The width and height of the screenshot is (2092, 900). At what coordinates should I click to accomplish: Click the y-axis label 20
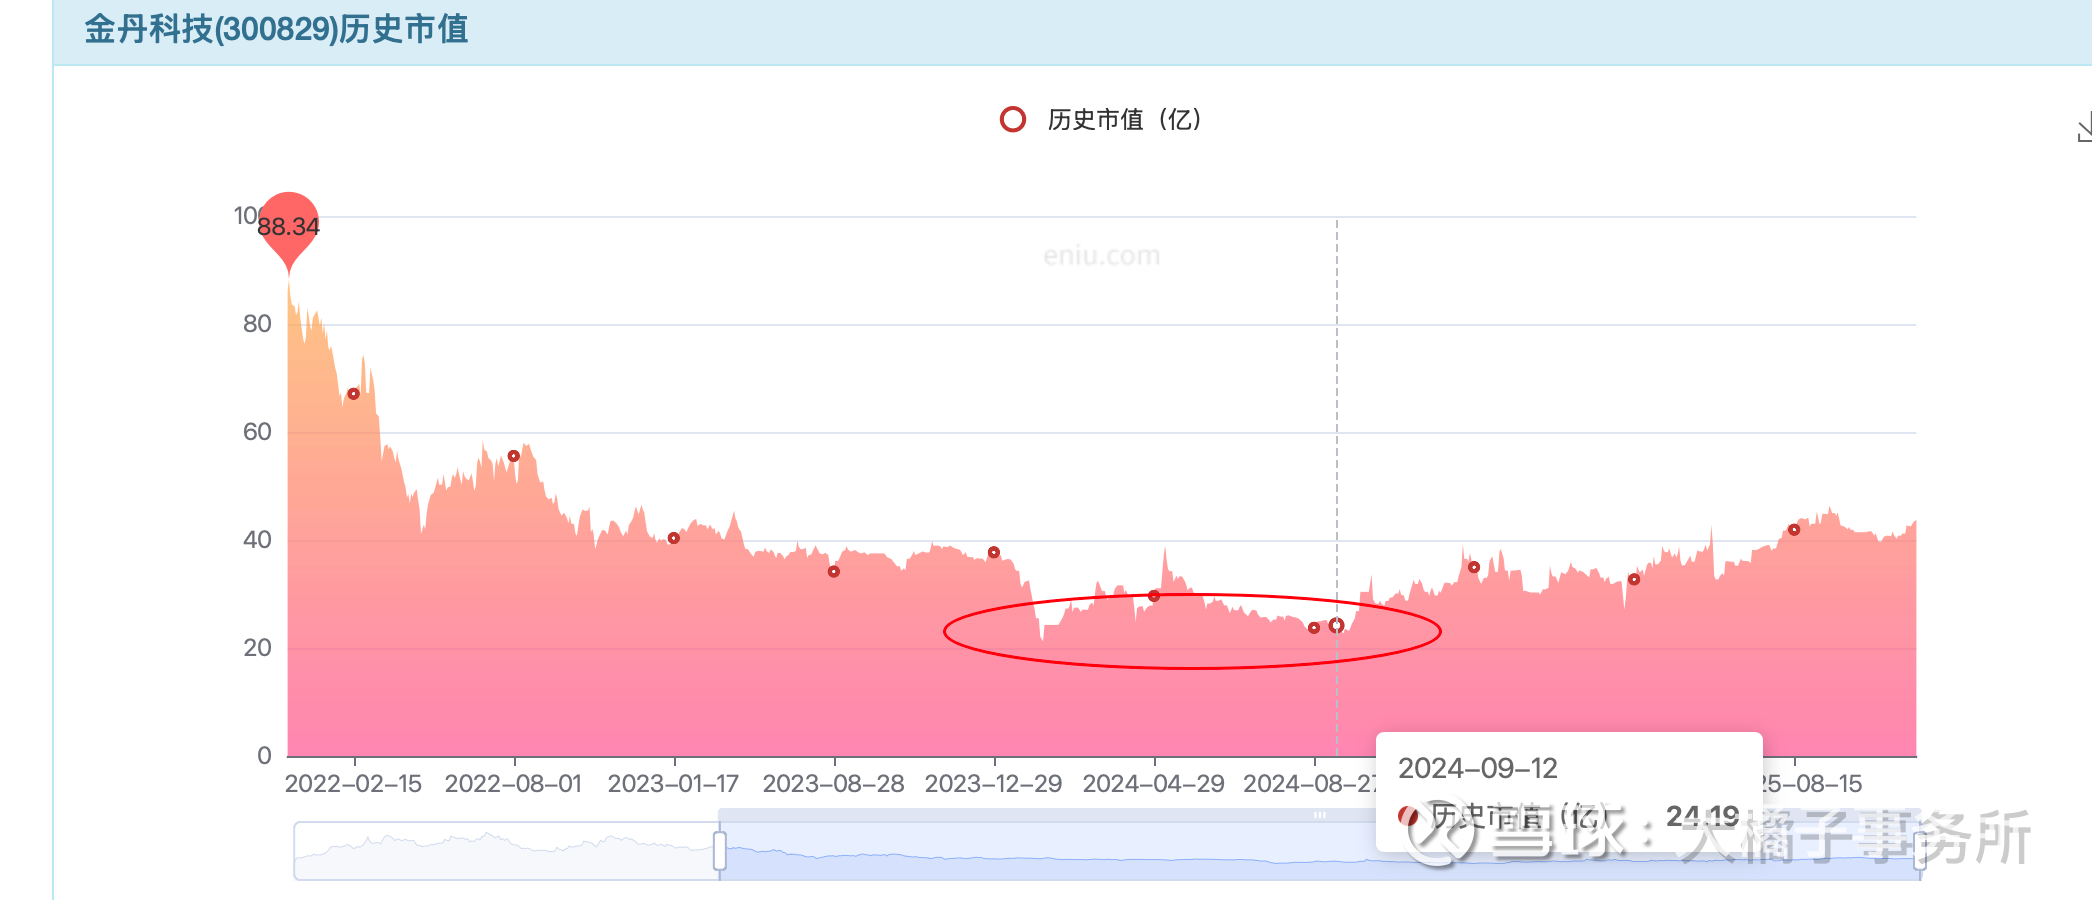[x=257, y=648]
